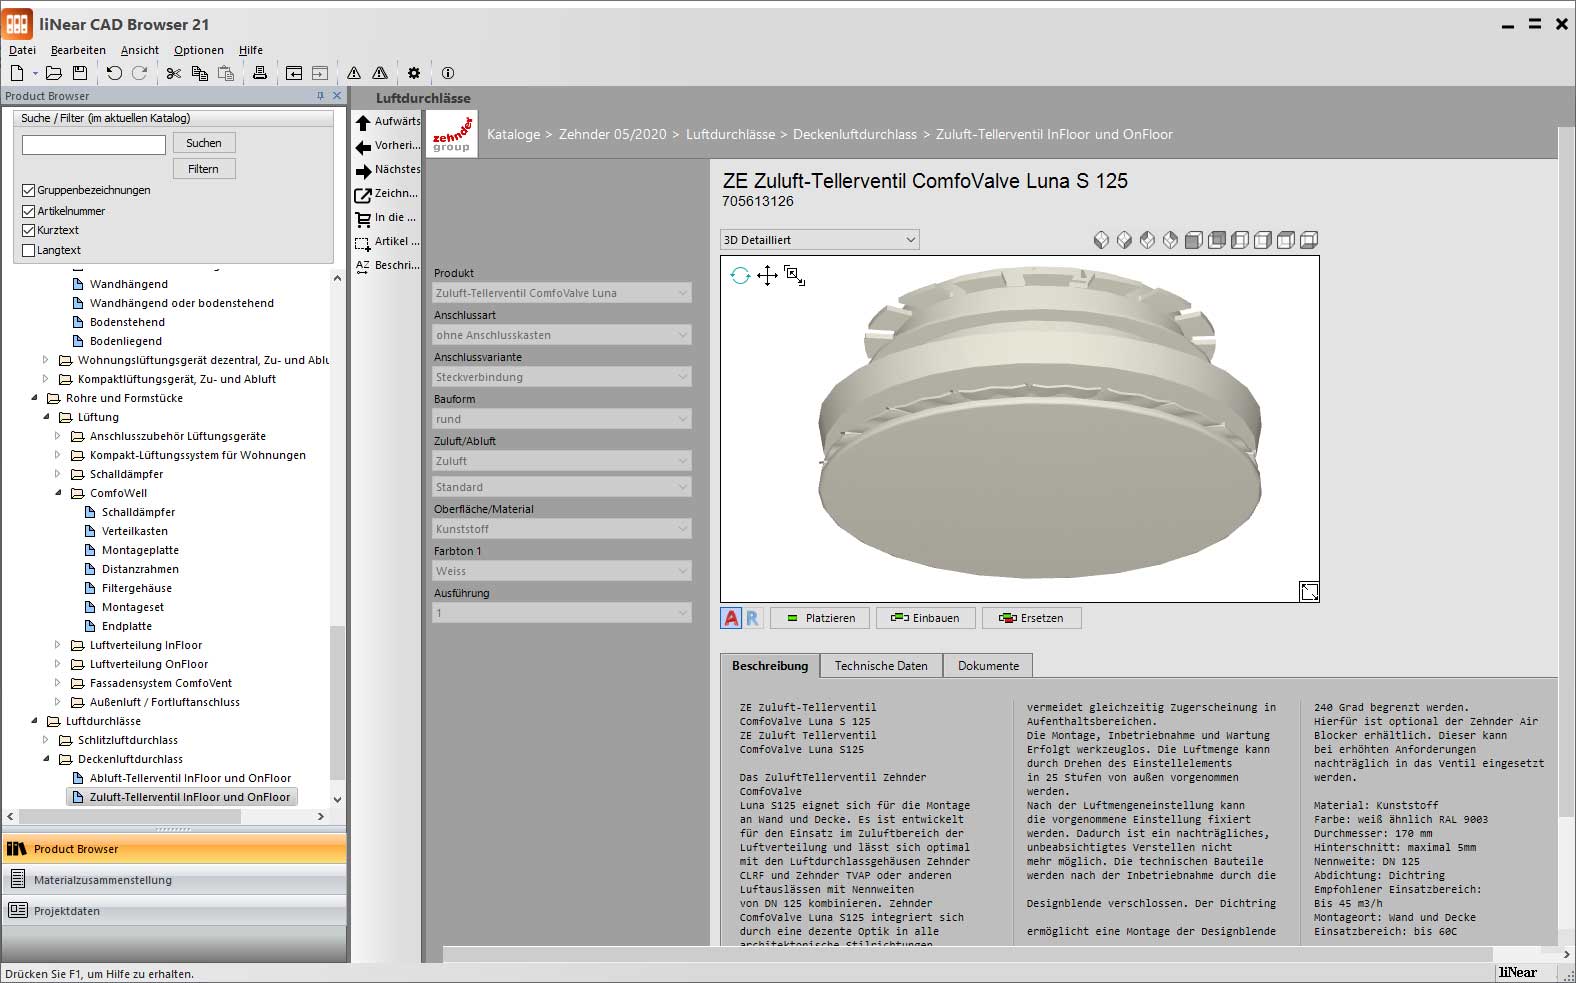Go to next item (Nächstes)

coord(363,170)
